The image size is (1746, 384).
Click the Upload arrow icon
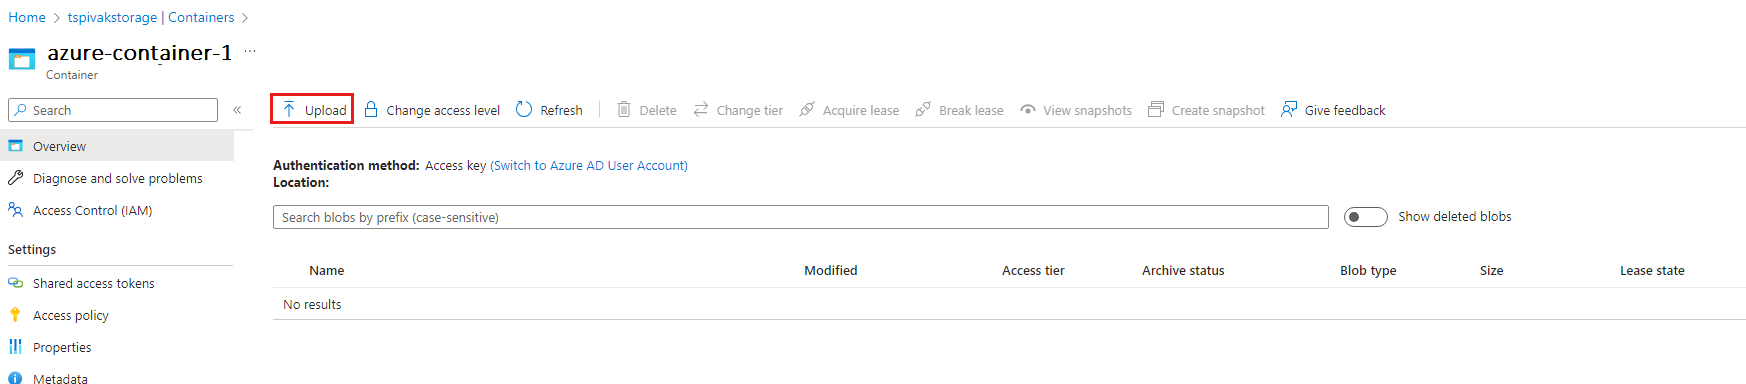point(288,110)
